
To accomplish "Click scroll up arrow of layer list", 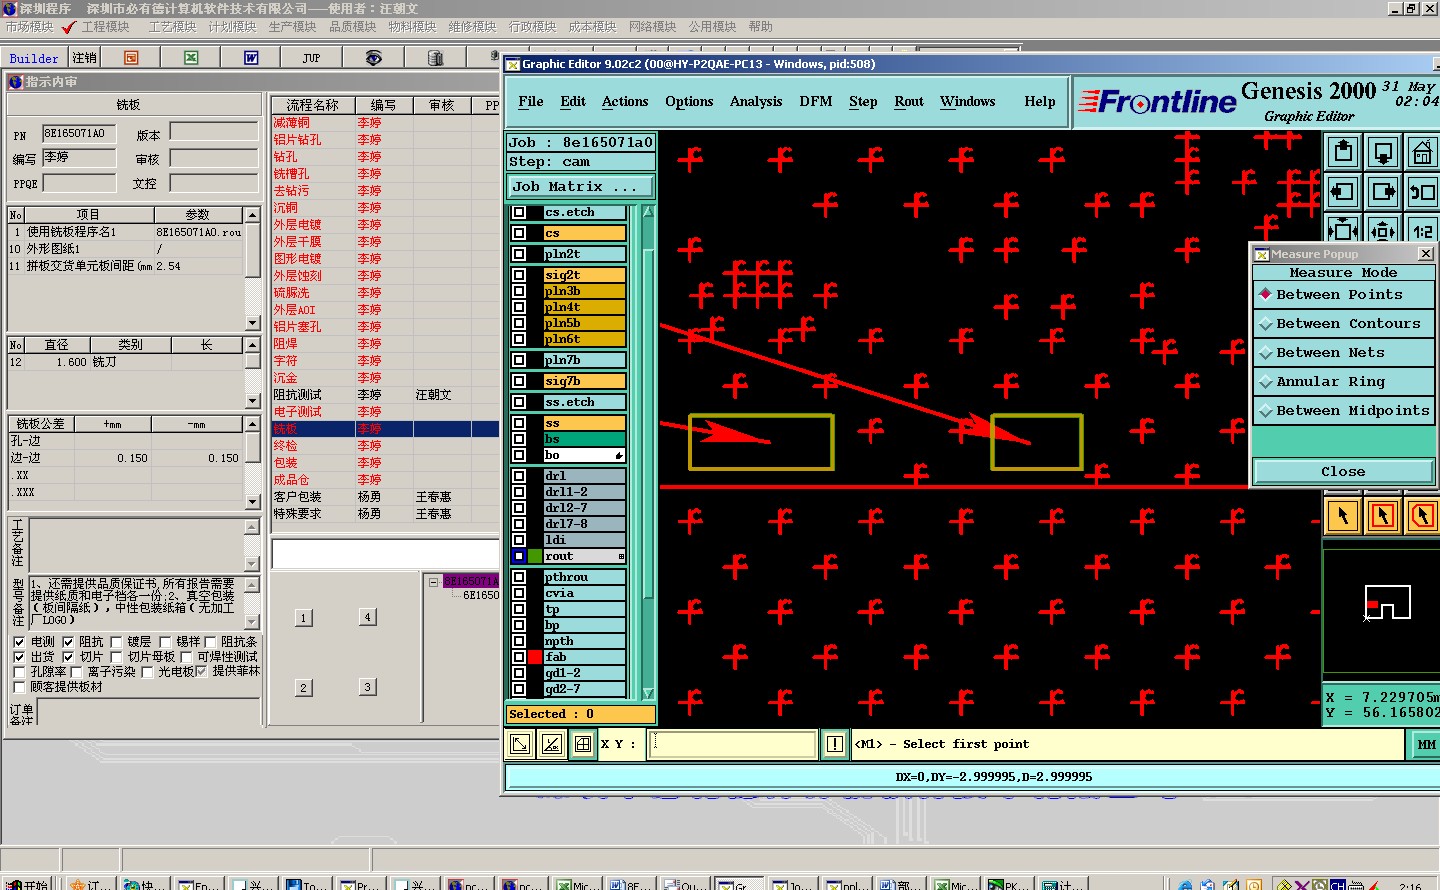I will [x=648, y=211].
